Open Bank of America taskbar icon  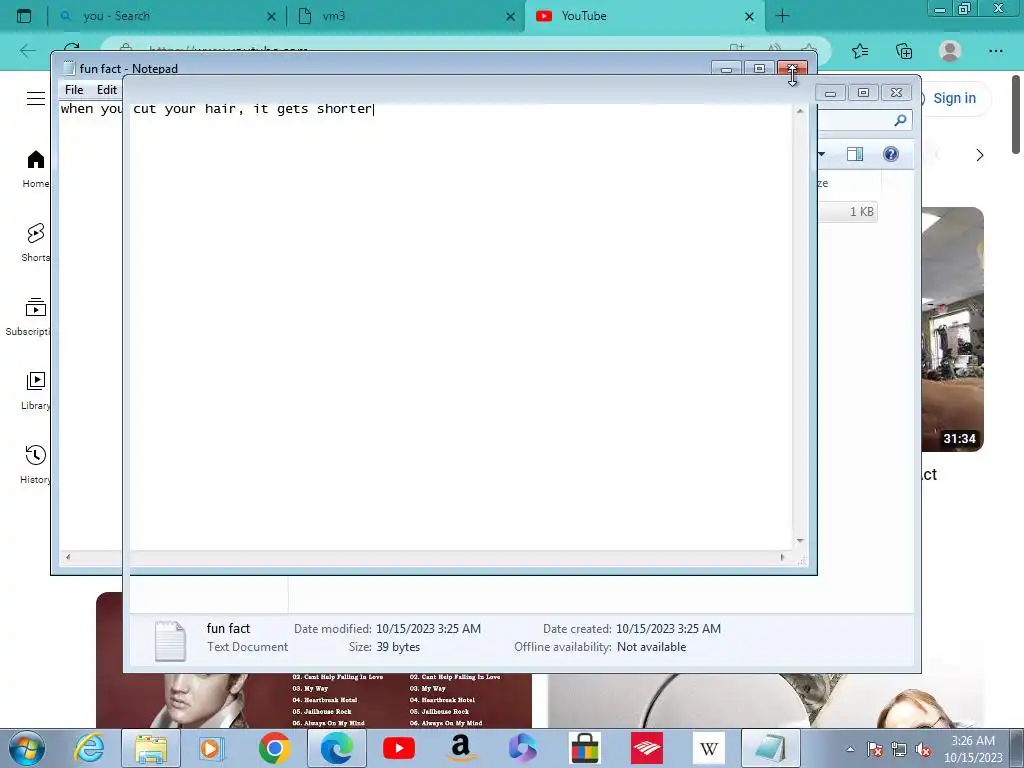click(x=647, y=748)
